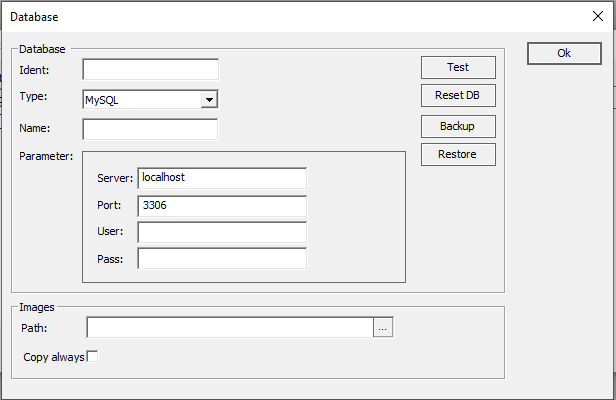The image size is (616, 400).
Task: Click the Images group heading
Action: (x=38, y=308)
